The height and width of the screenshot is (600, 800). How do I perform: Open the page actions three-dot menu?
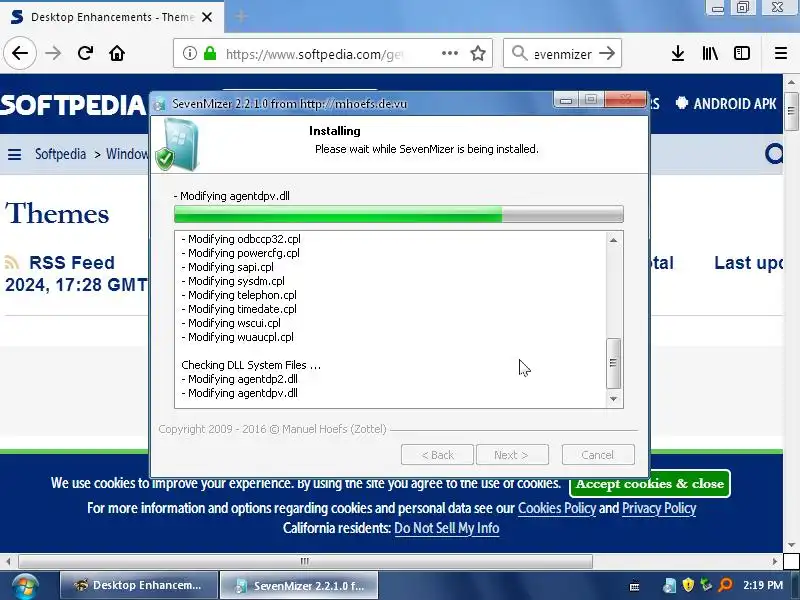pyautogui.click(x=449, y=53)
